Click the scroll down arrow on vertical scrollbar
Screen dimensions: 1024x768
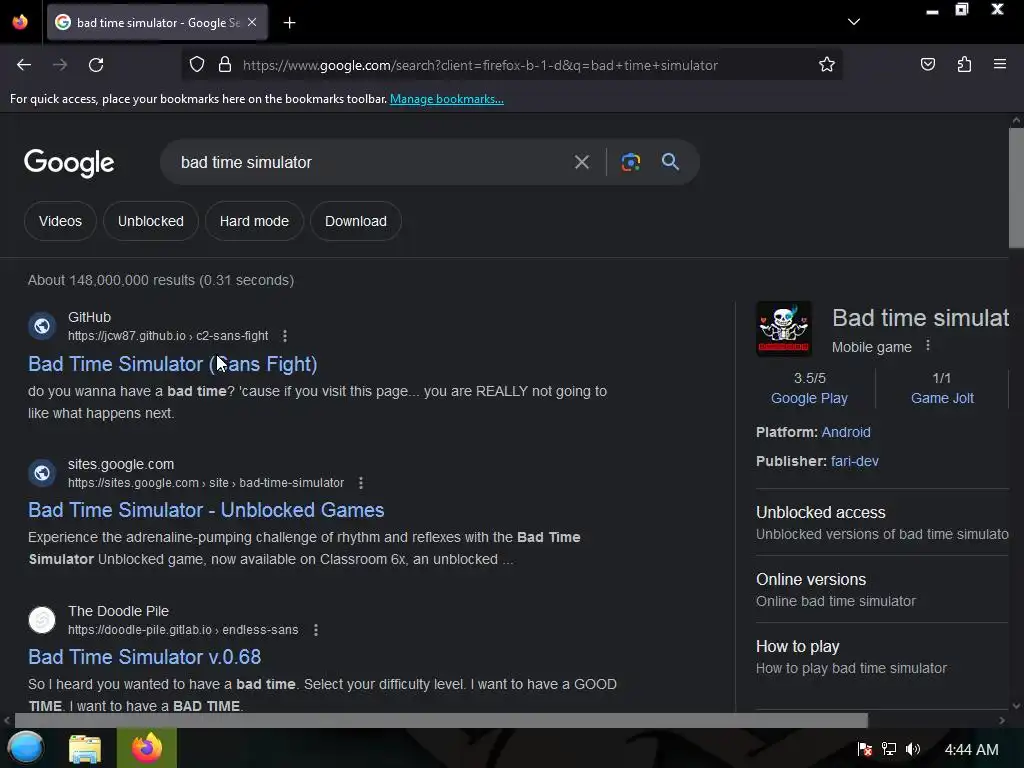pos(1016,706)
